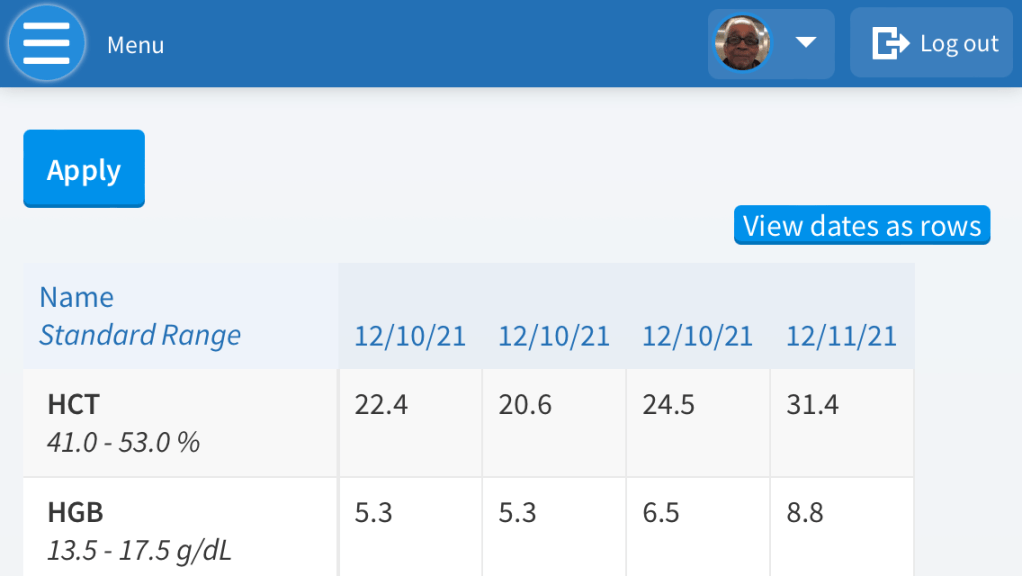1022x576 pixels.
Task: Click the HCT value 22.4 cell
Action: pyautogui.click(x=382, y=405)
